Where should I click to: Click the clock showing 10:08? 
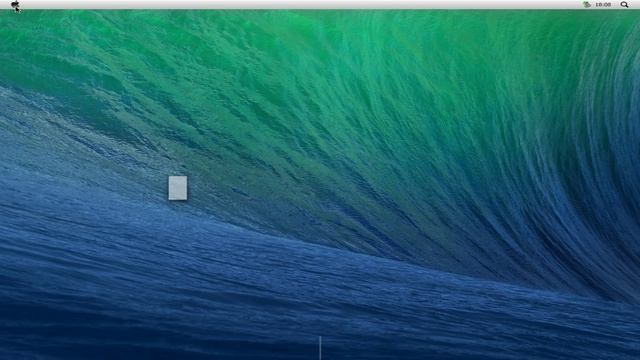pyautogui.click(x=603, y=4)
